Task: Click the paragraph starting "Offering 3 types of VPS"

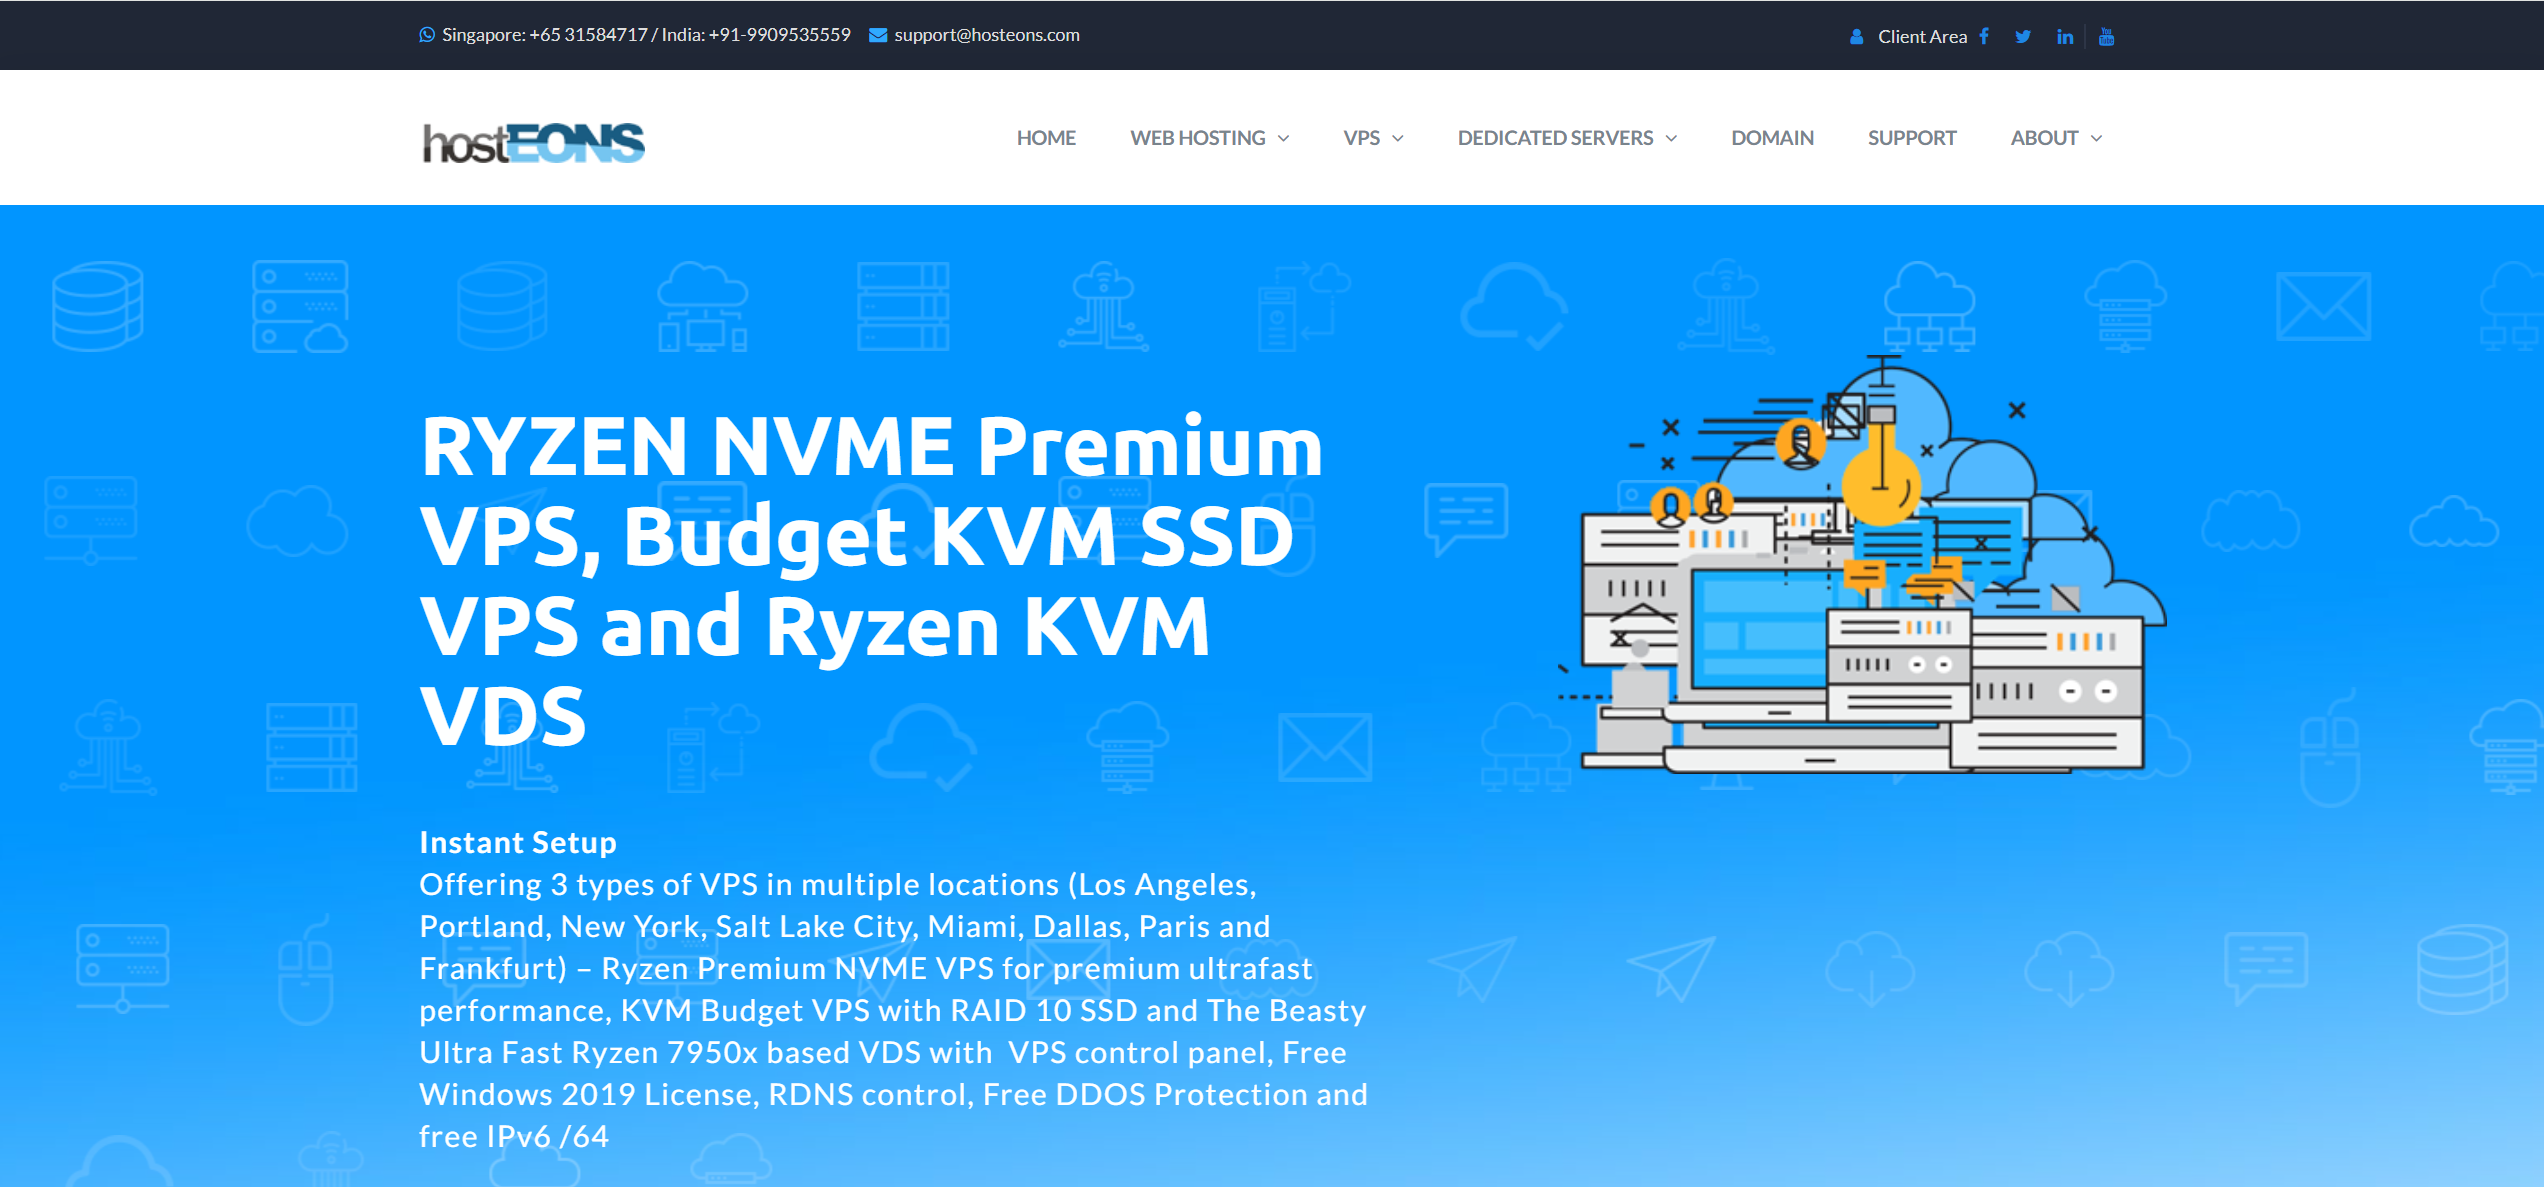Action: coord(893,1010)
